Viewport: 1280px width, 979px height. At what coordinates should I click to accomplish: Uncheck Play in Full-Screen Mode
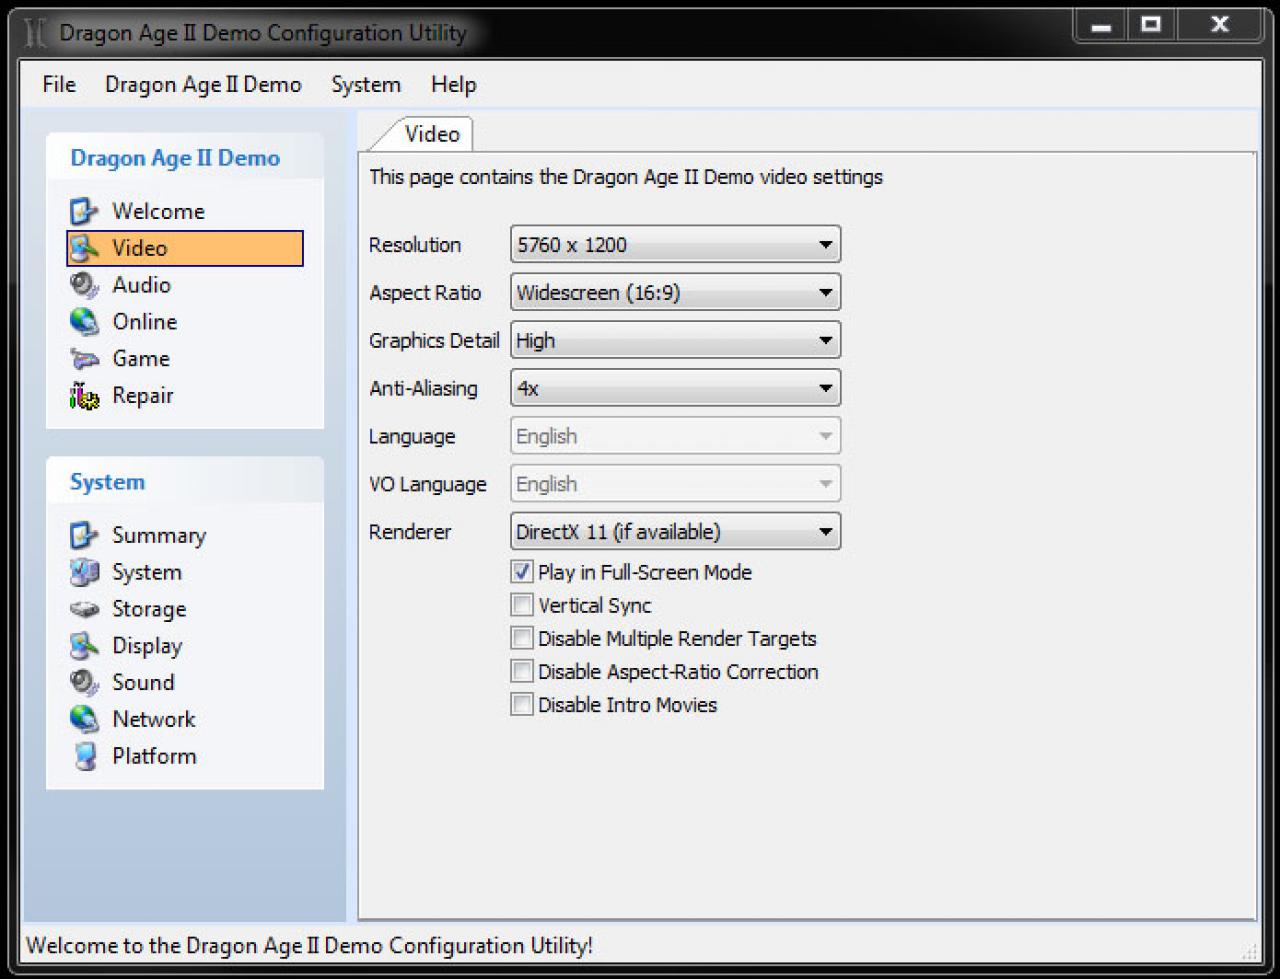522,572
